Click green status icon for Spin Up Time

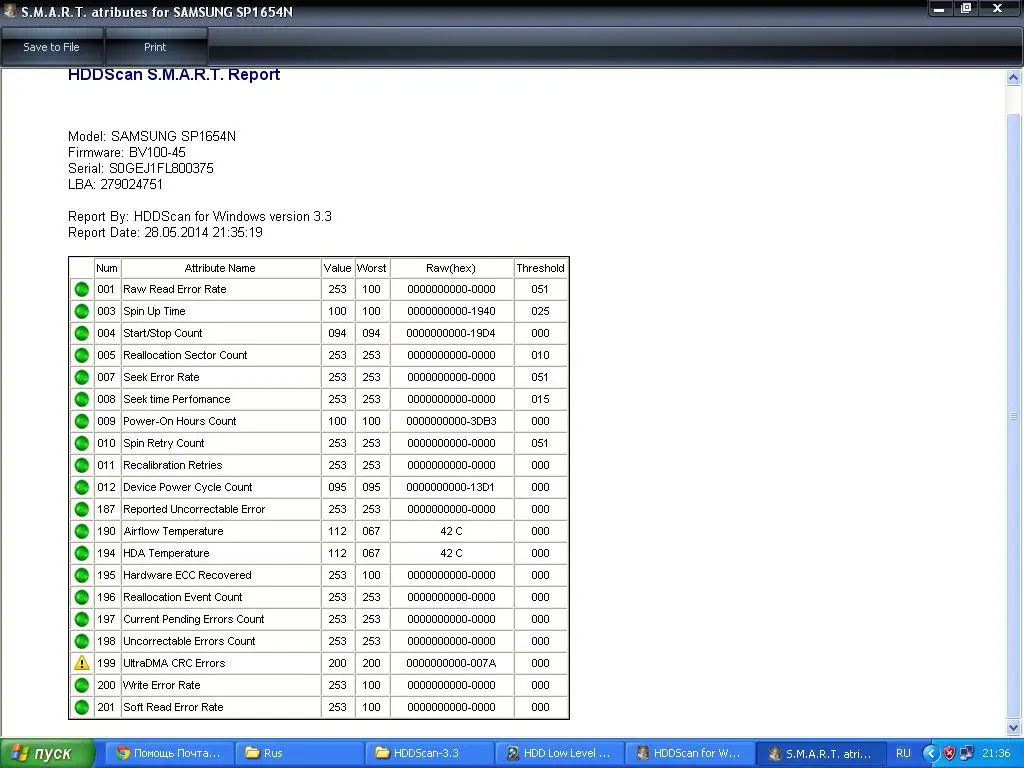(82, 312)
